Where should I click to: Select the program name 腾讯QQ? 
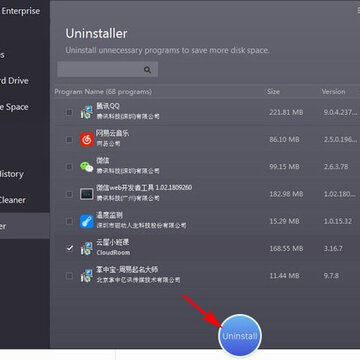[x=108, y=106]
